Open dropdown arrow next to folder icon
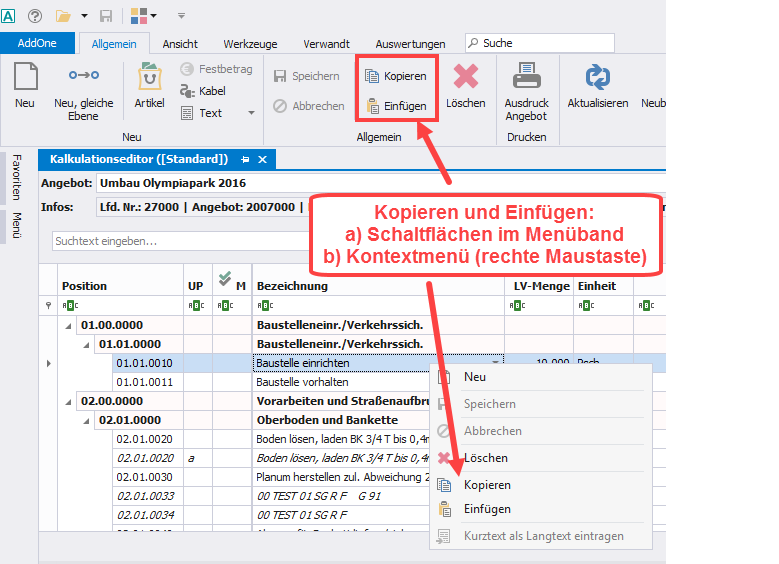Viewport: 779px width, 564px height. pos(84,16)
